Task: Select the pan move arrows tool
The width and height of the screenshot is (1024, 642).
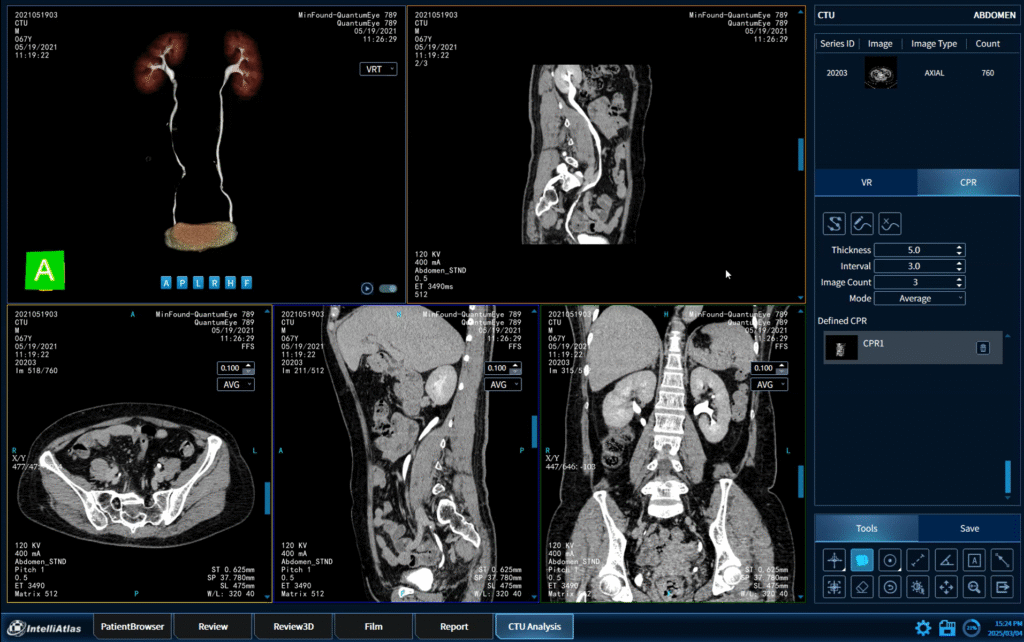Action: click(x=946, y=587)
